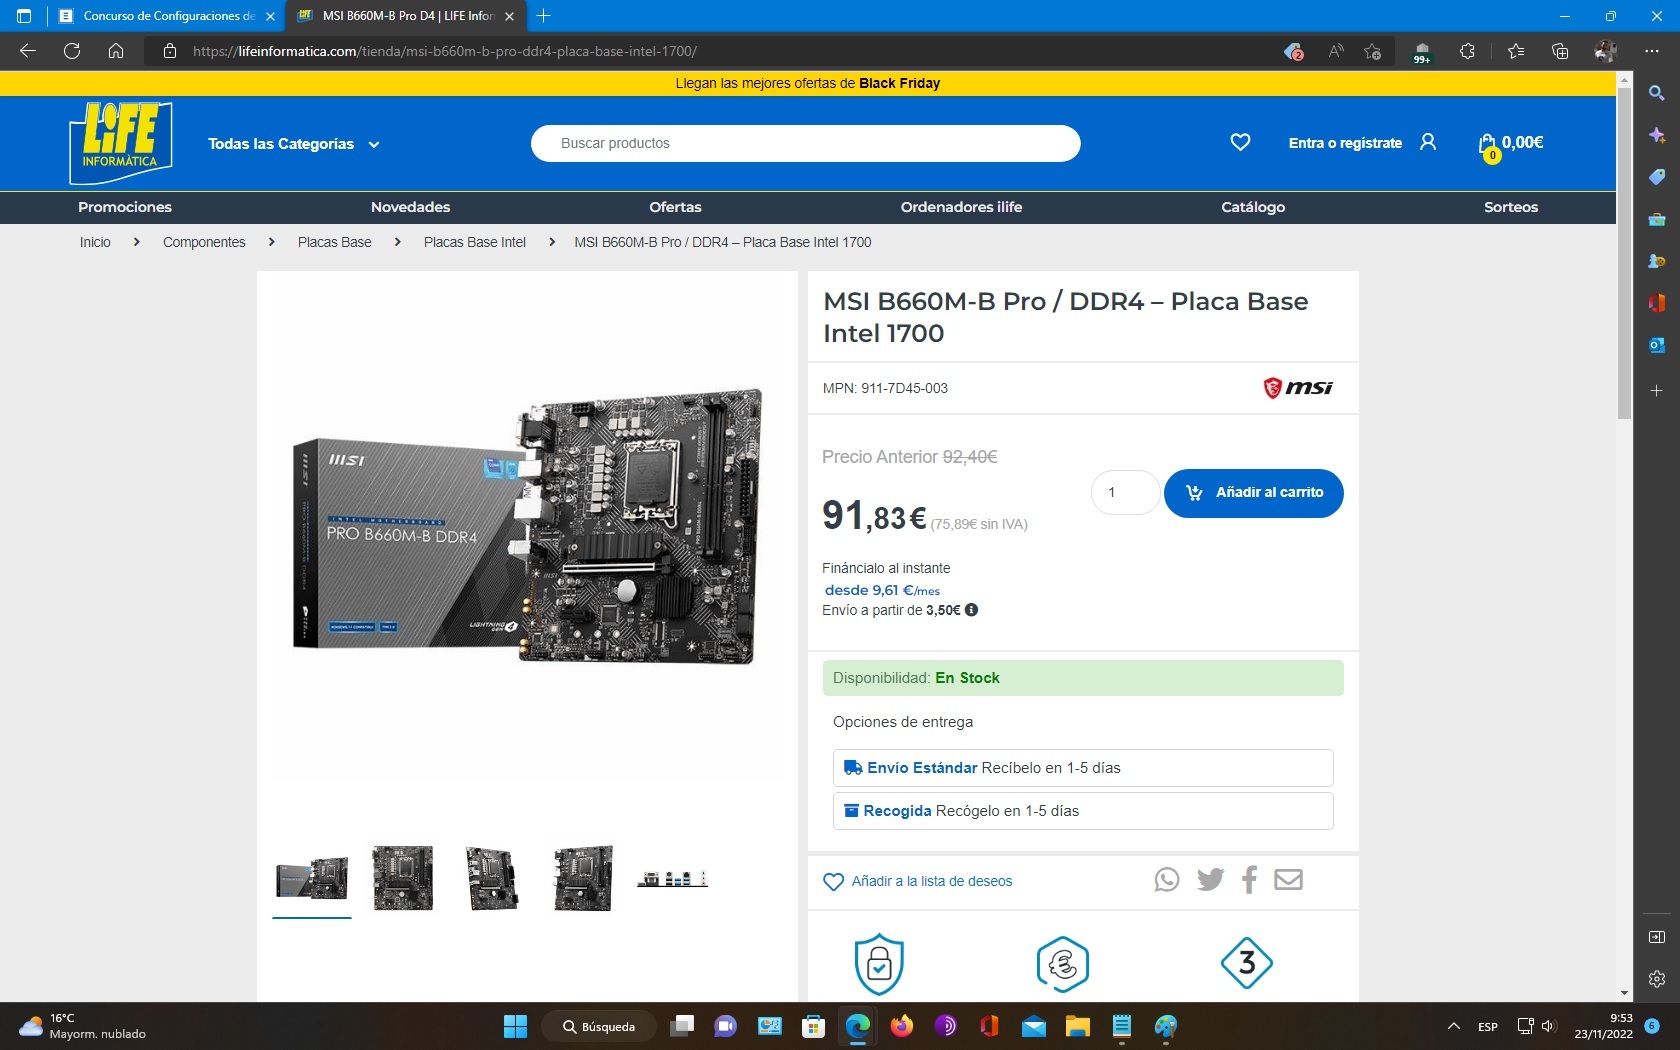Expand Recogida pickup option

(1082, 811)
